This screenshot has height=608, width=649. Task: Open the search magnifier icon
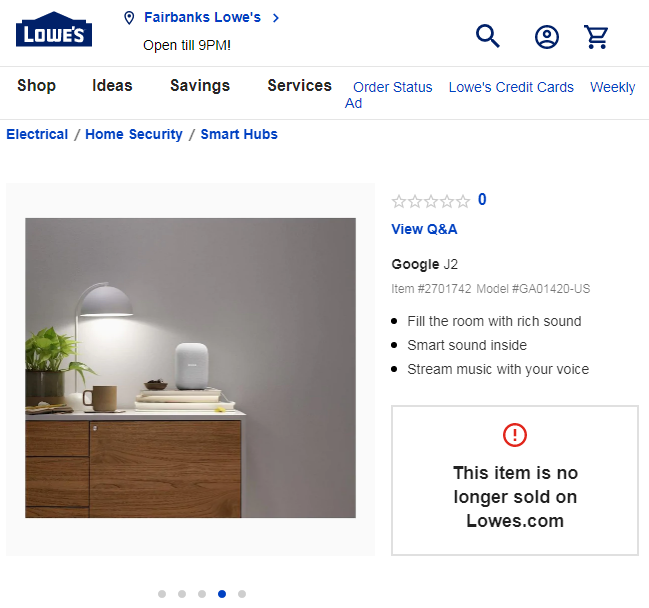(x=488, y=36)
